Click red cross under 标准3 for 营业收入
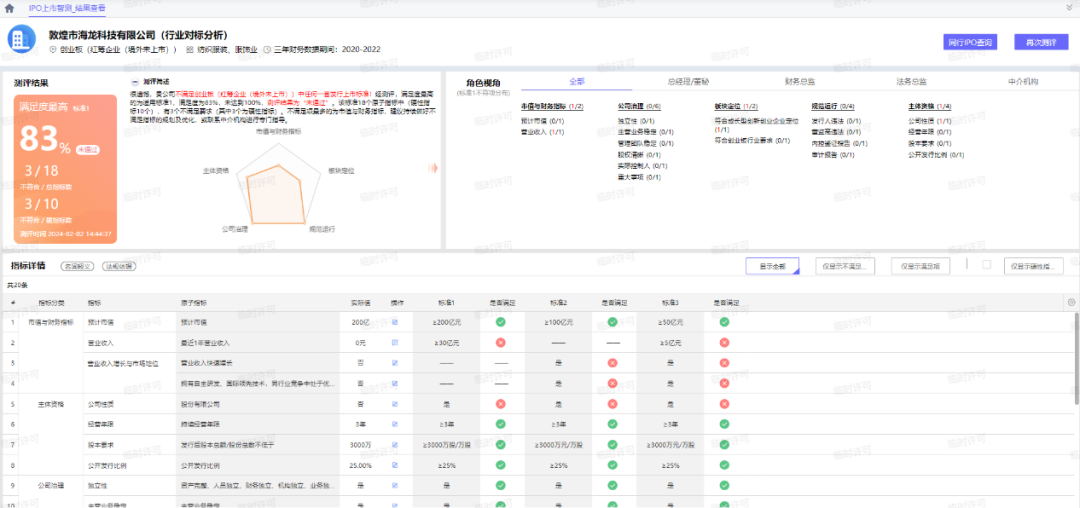Image resolution: width=1080 pixels, height=508 pixels. click(724, 342)
